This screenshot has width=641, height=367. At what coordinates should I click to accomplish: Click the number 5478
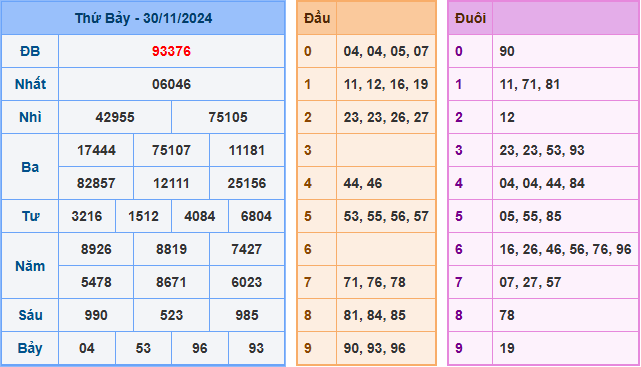tap(96, 282)
